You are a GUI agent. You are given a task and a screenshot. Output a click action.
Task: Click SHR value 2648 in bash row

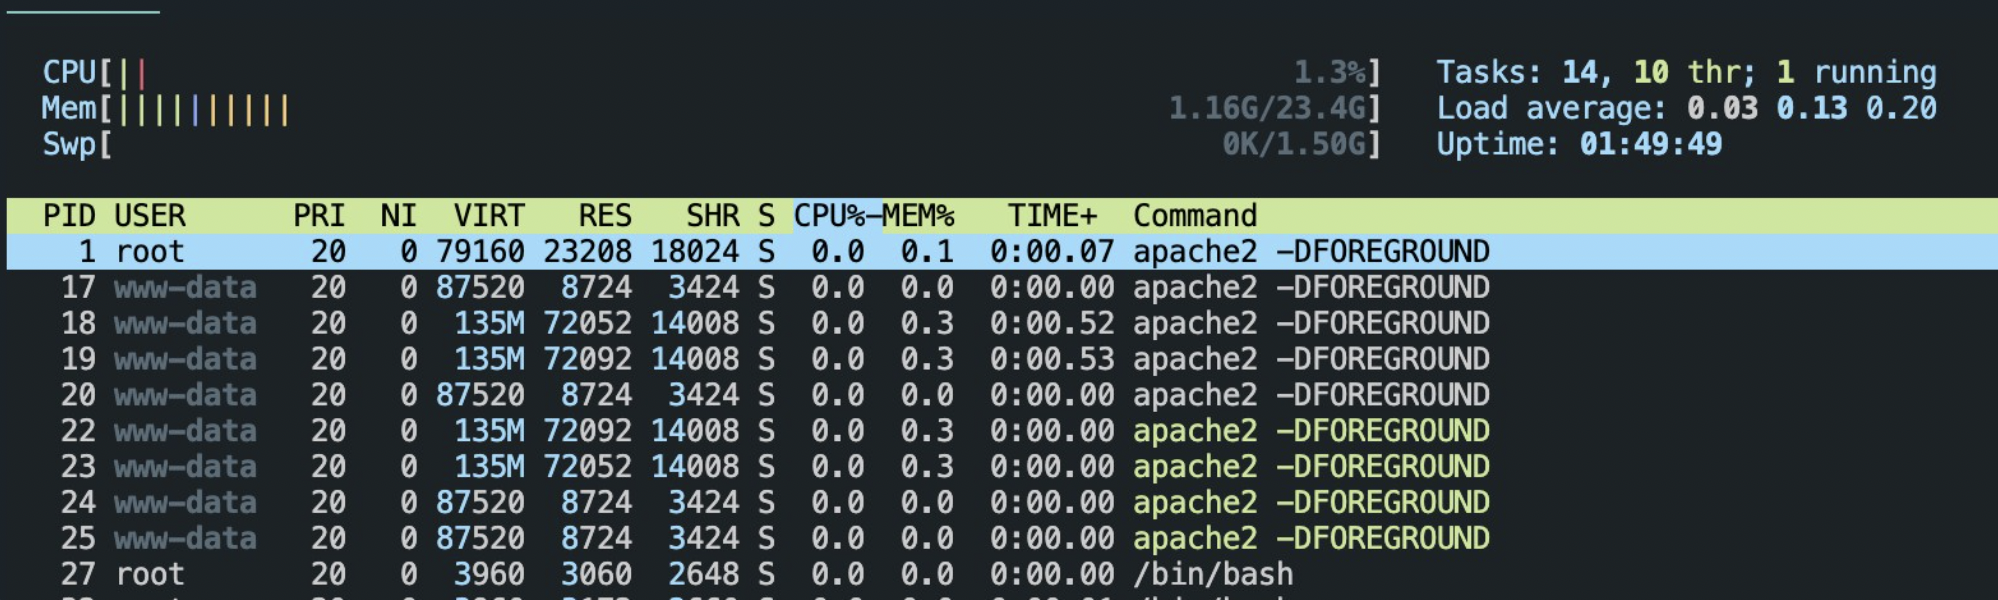coord(704,575)
